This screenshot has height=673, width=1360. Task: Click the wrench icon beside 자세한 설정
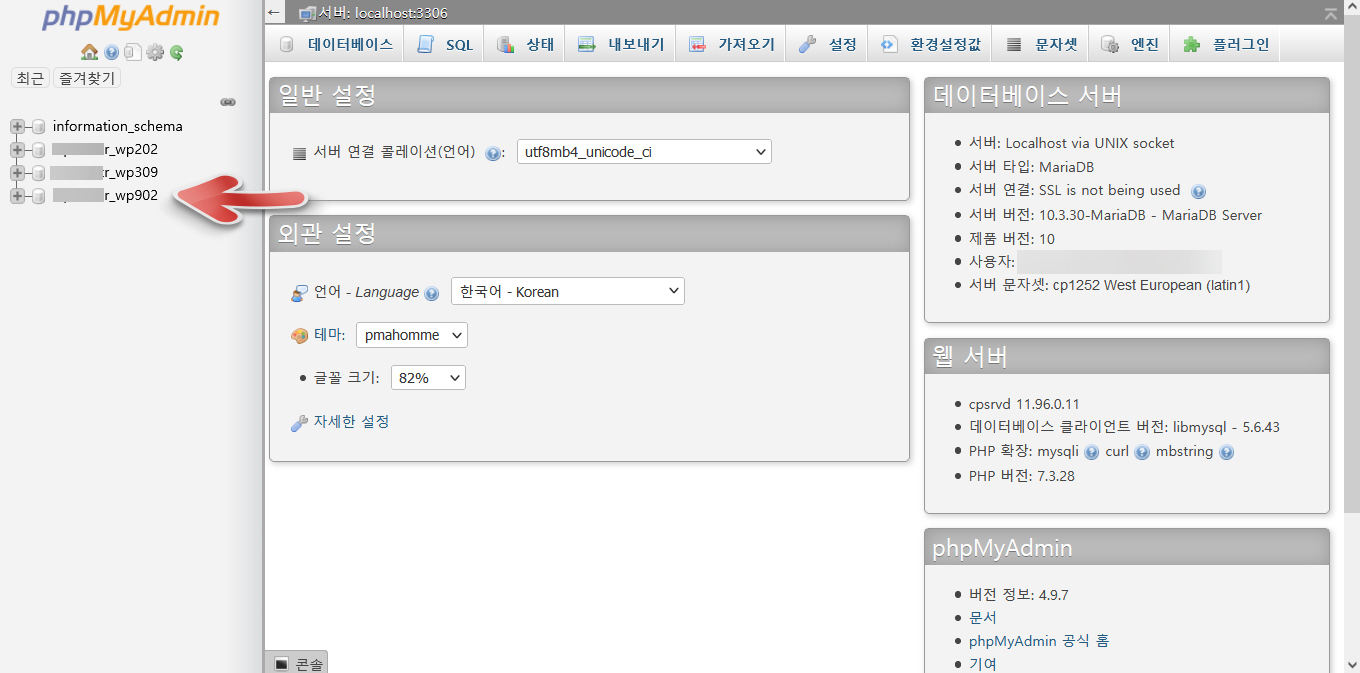(x=299, y=423)
